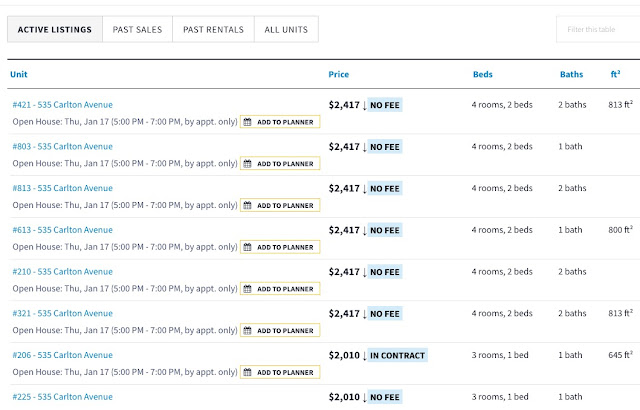Open listing #206 - 535 Carlton Avenue

62,355
